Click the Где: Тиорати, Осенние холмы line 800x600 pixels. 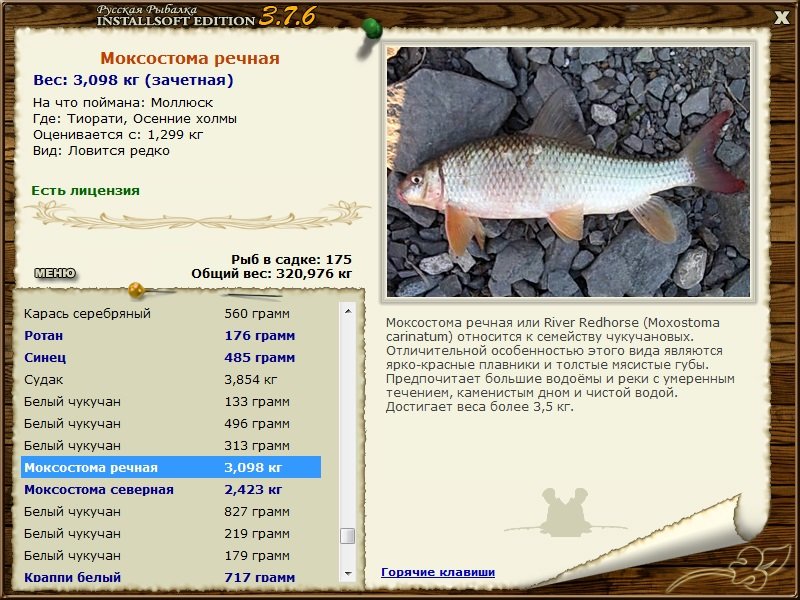[135, 119]
